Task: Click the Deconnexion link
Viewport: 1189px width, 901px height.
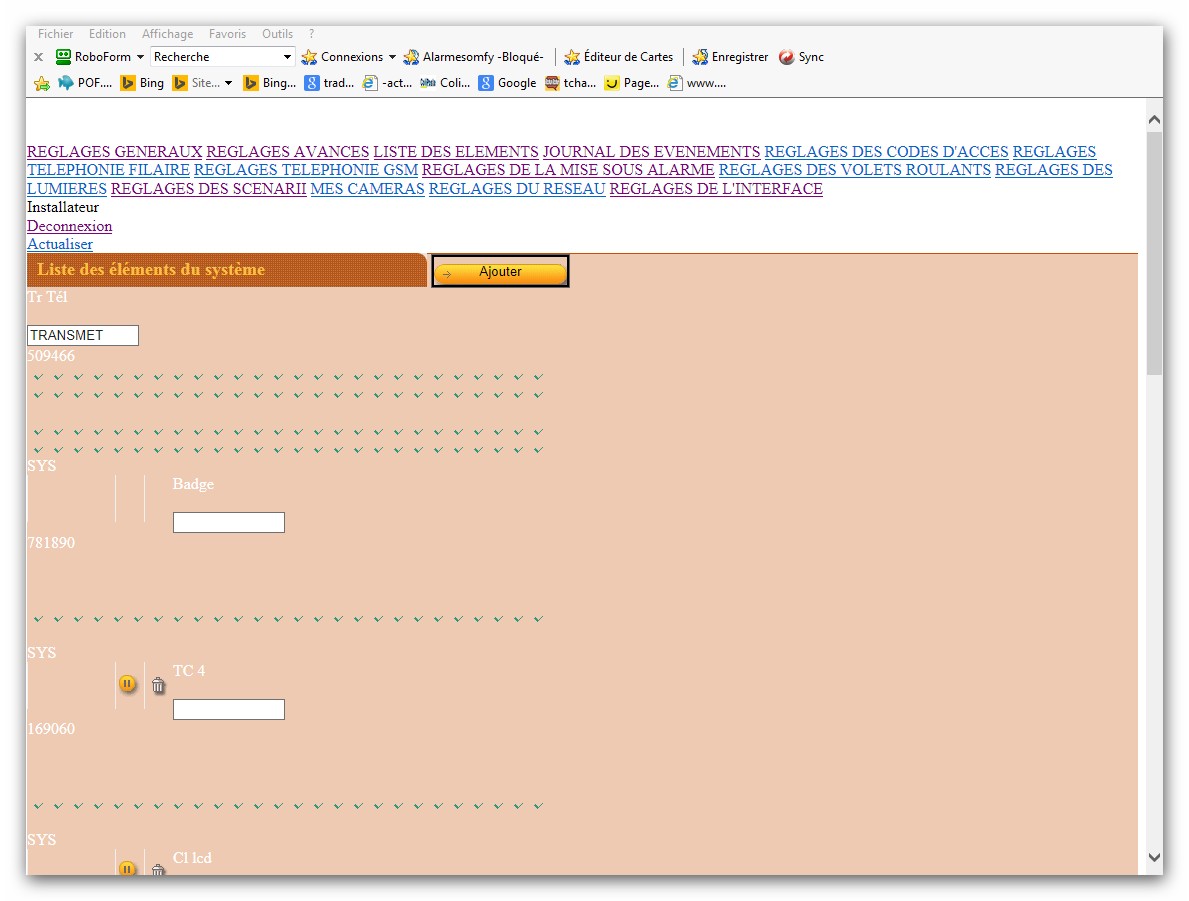Action: (x=69, y=226)
